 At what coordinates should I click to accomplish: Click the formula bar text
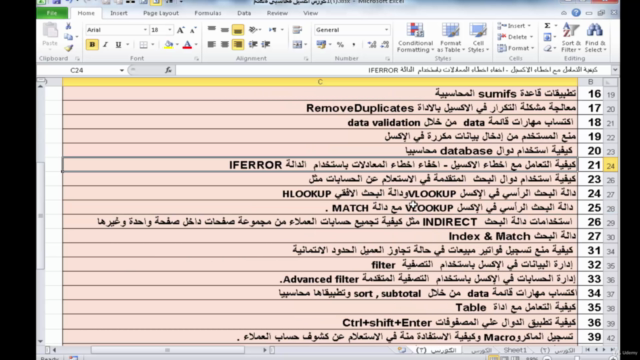coord(483,70)
